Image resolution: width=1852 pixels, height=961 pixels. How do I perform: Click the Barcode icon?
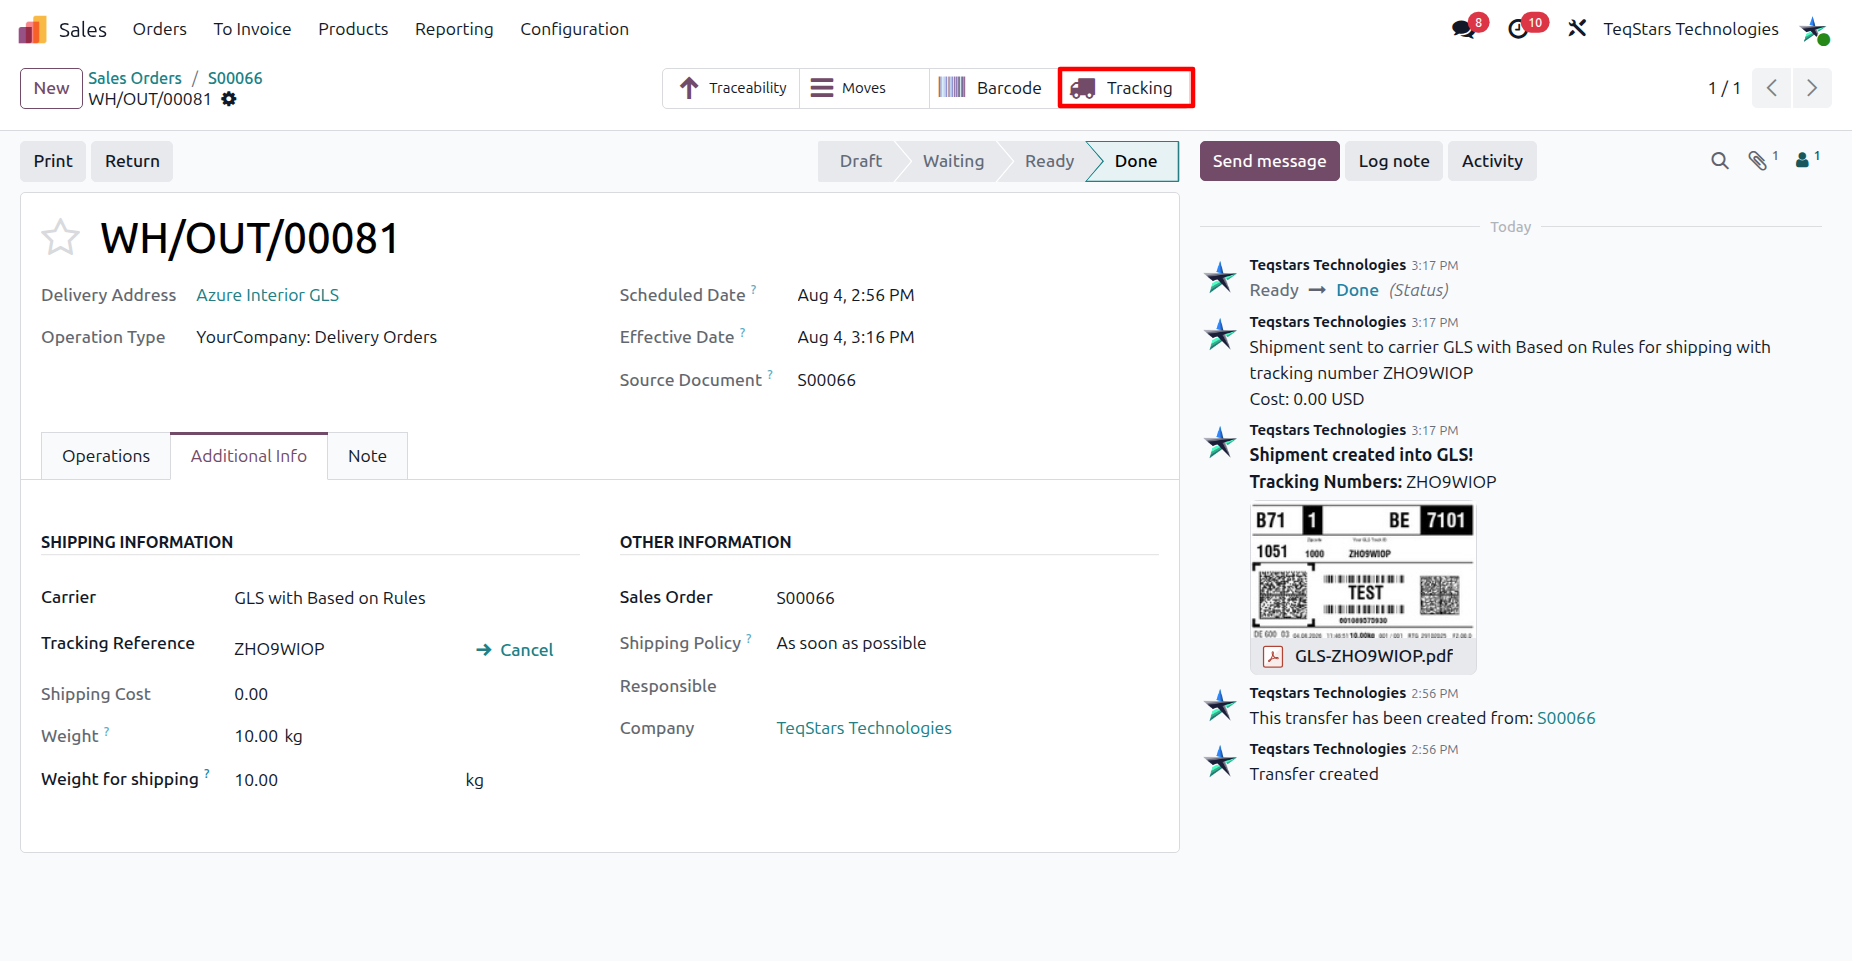click(952, 88)
